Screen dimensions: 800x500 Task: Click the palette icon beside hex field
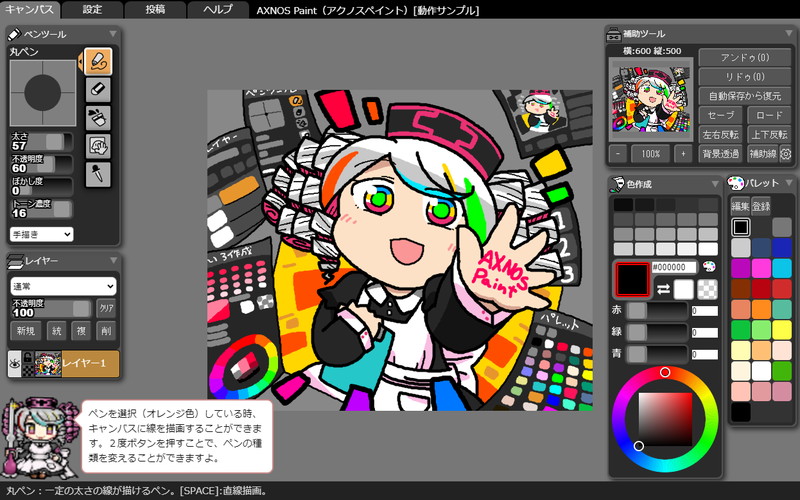(x=709, y=266)
